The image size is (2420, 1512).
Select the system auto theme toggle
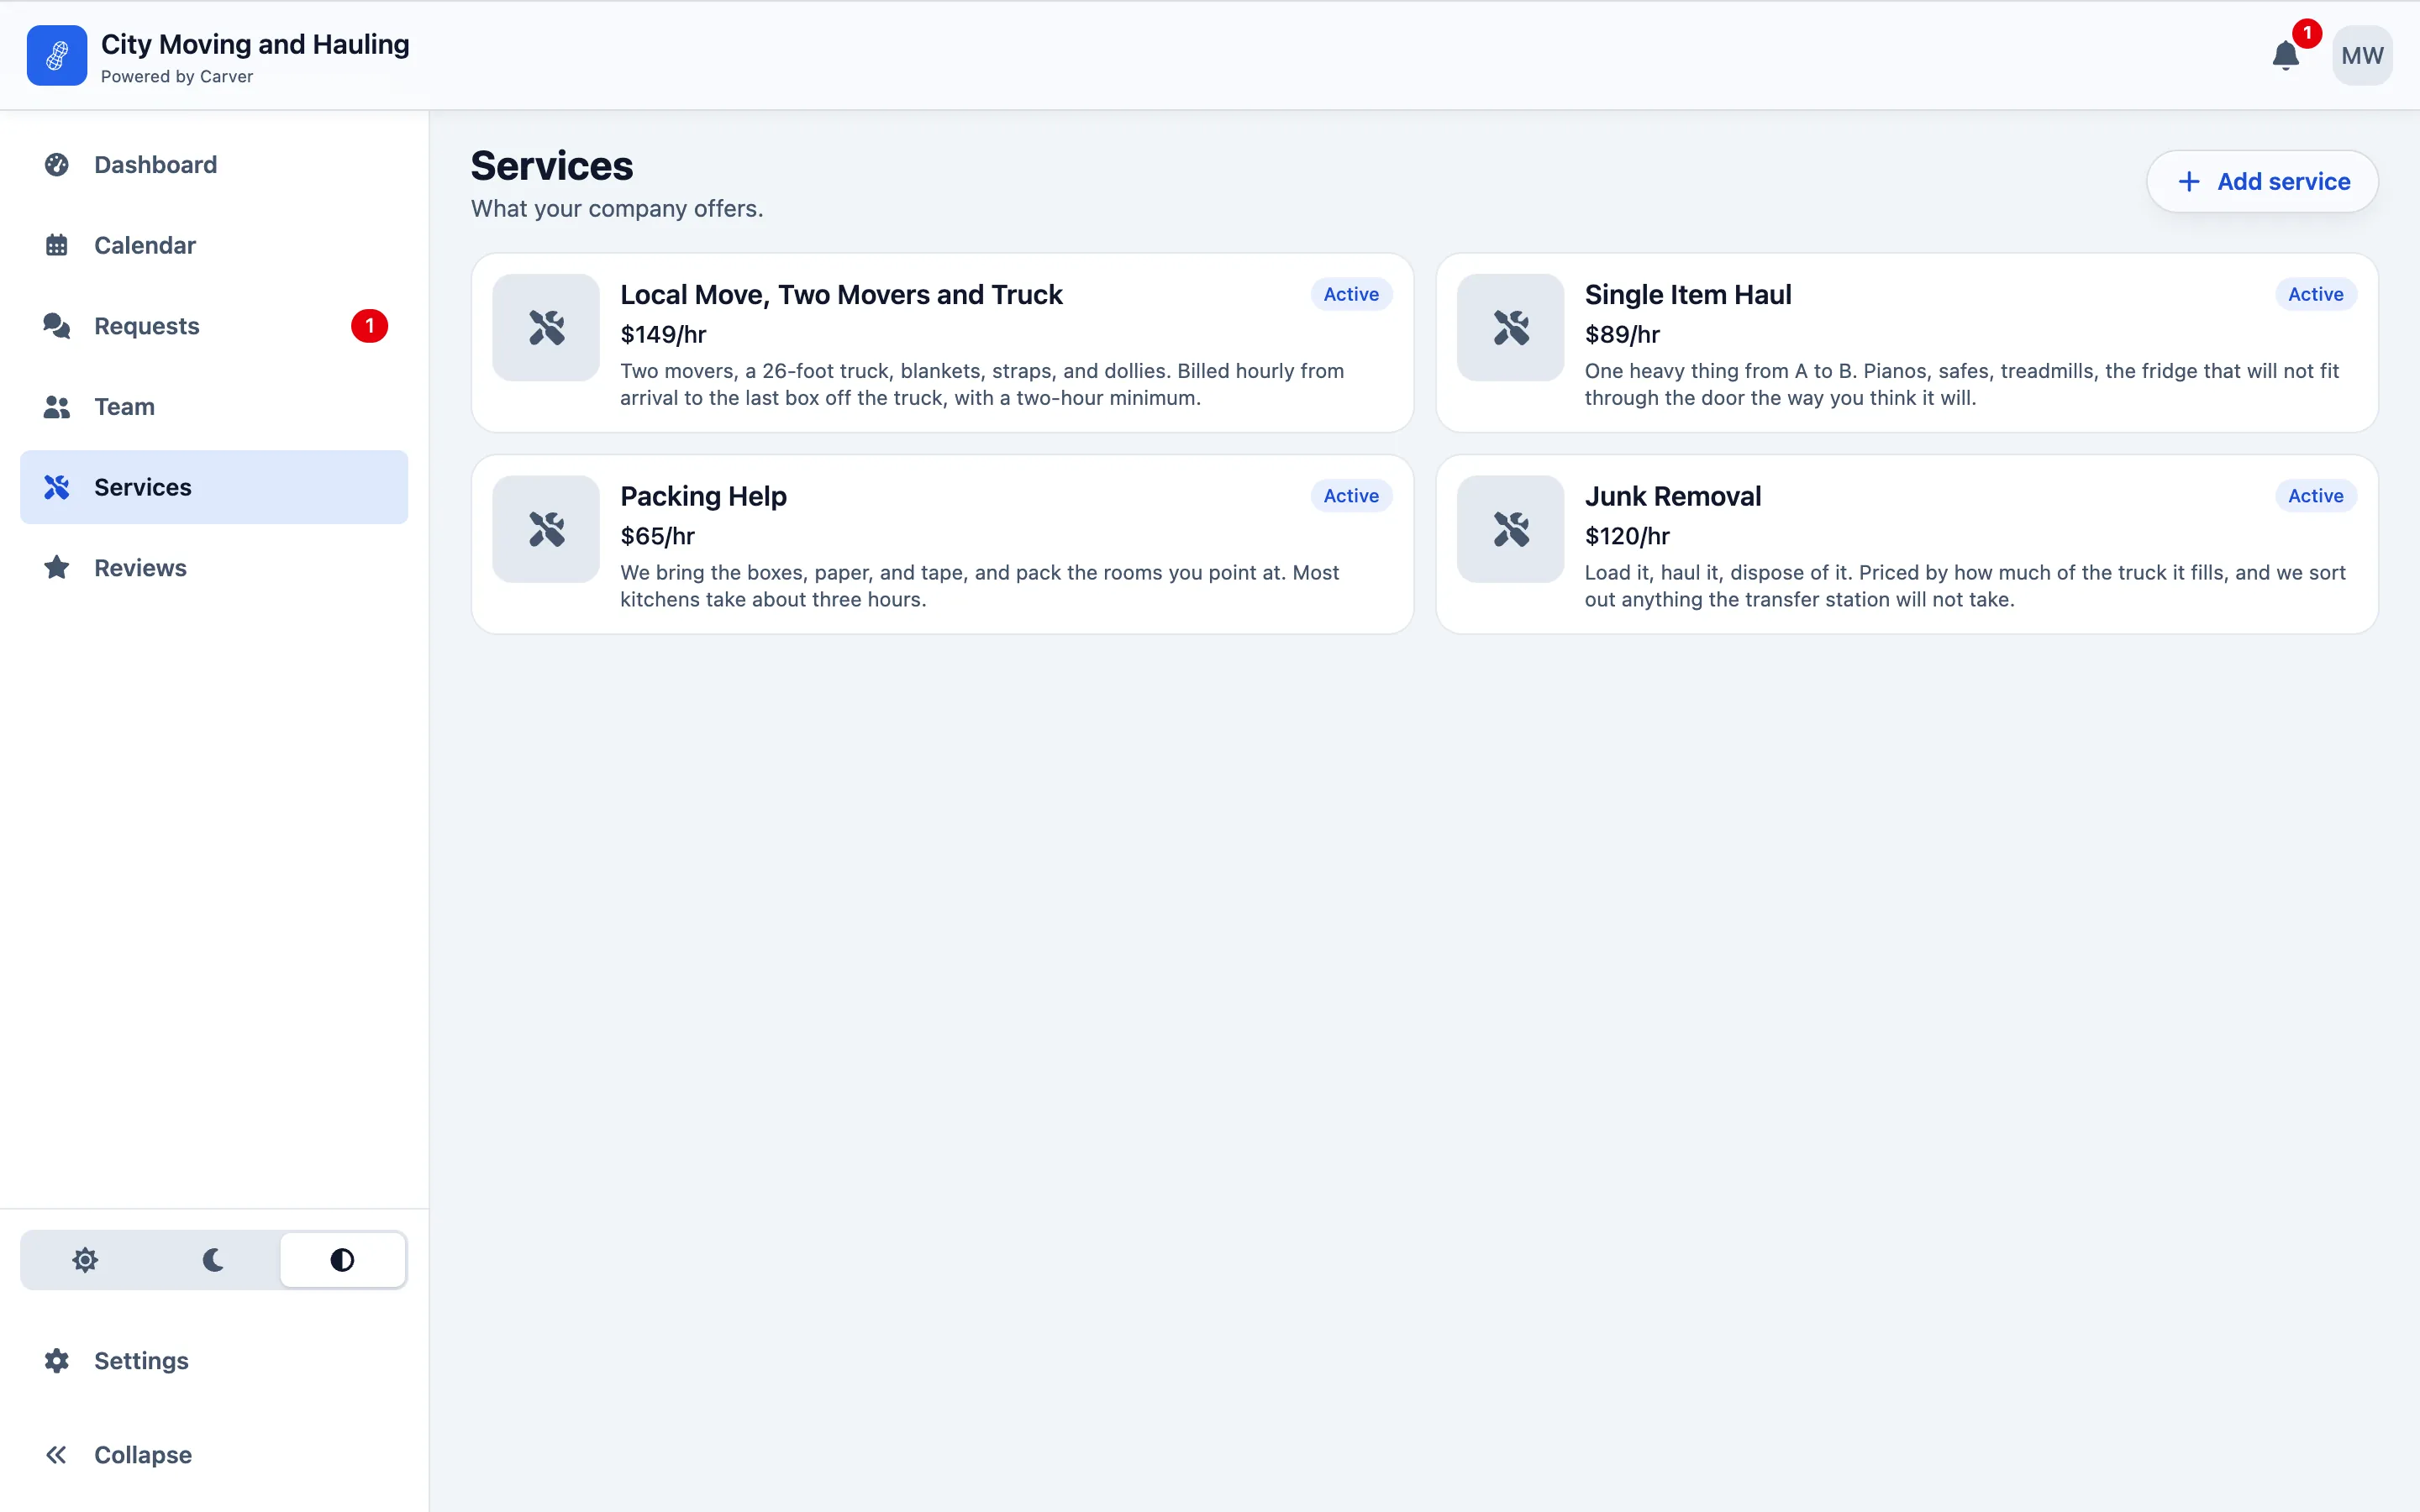pos(342,1260)
